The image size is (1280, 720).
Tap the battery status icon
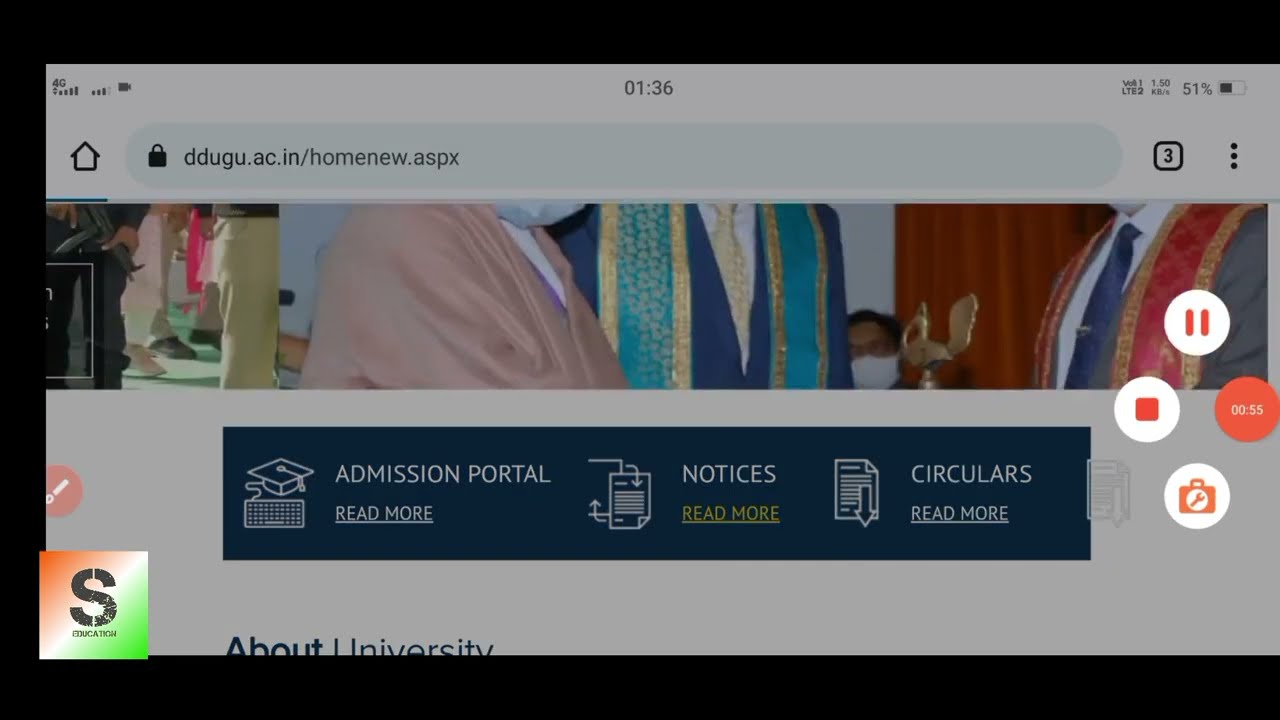1232,88
